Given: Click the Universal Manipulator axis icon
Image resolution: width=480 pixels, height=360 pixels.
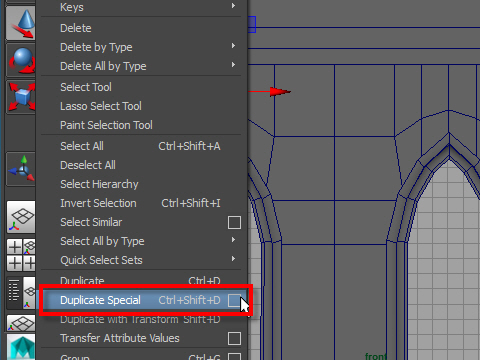Looking at the screenshot, I should coord(21,169).
